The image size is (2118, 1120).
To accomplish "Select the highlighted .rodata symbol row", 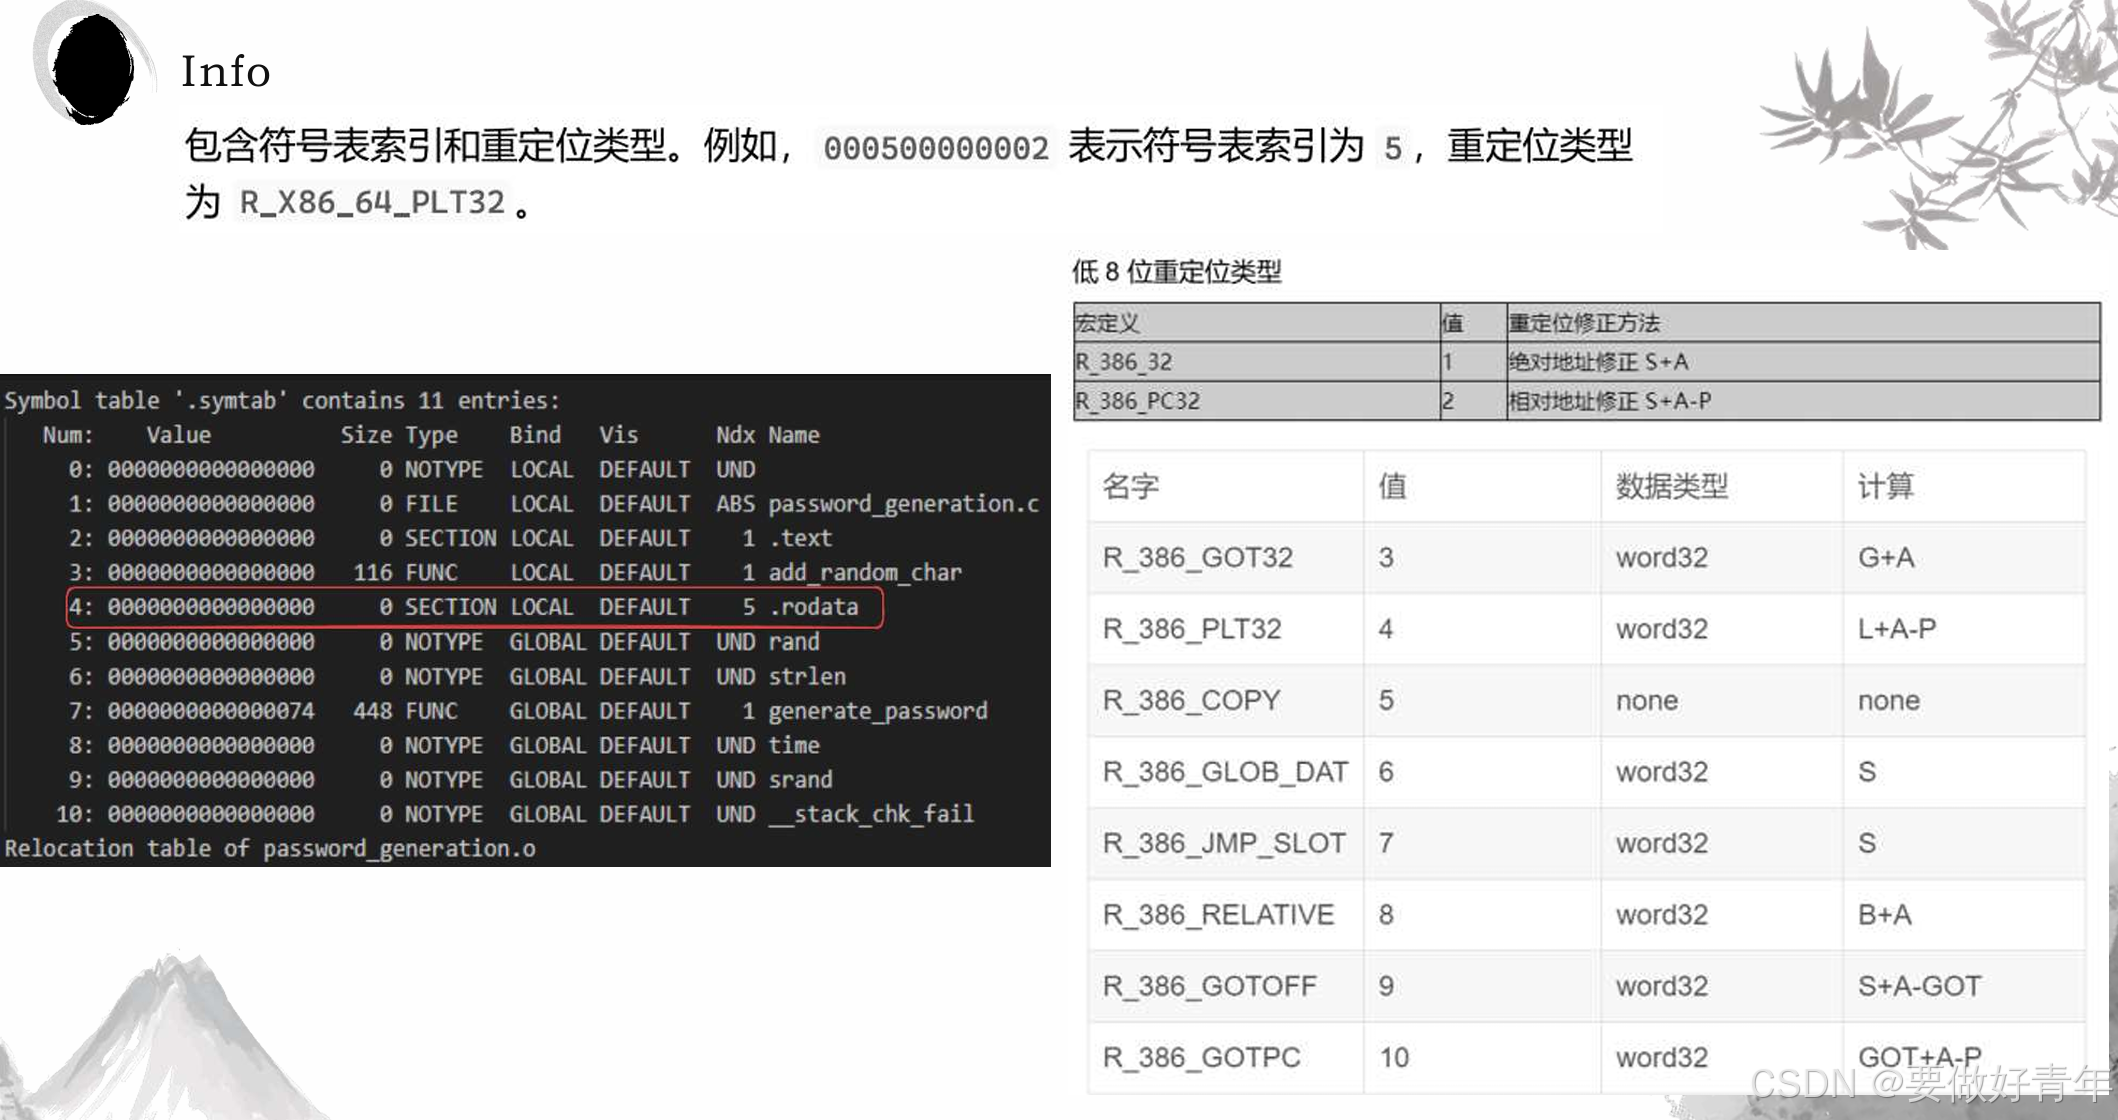I will (474, 607).
